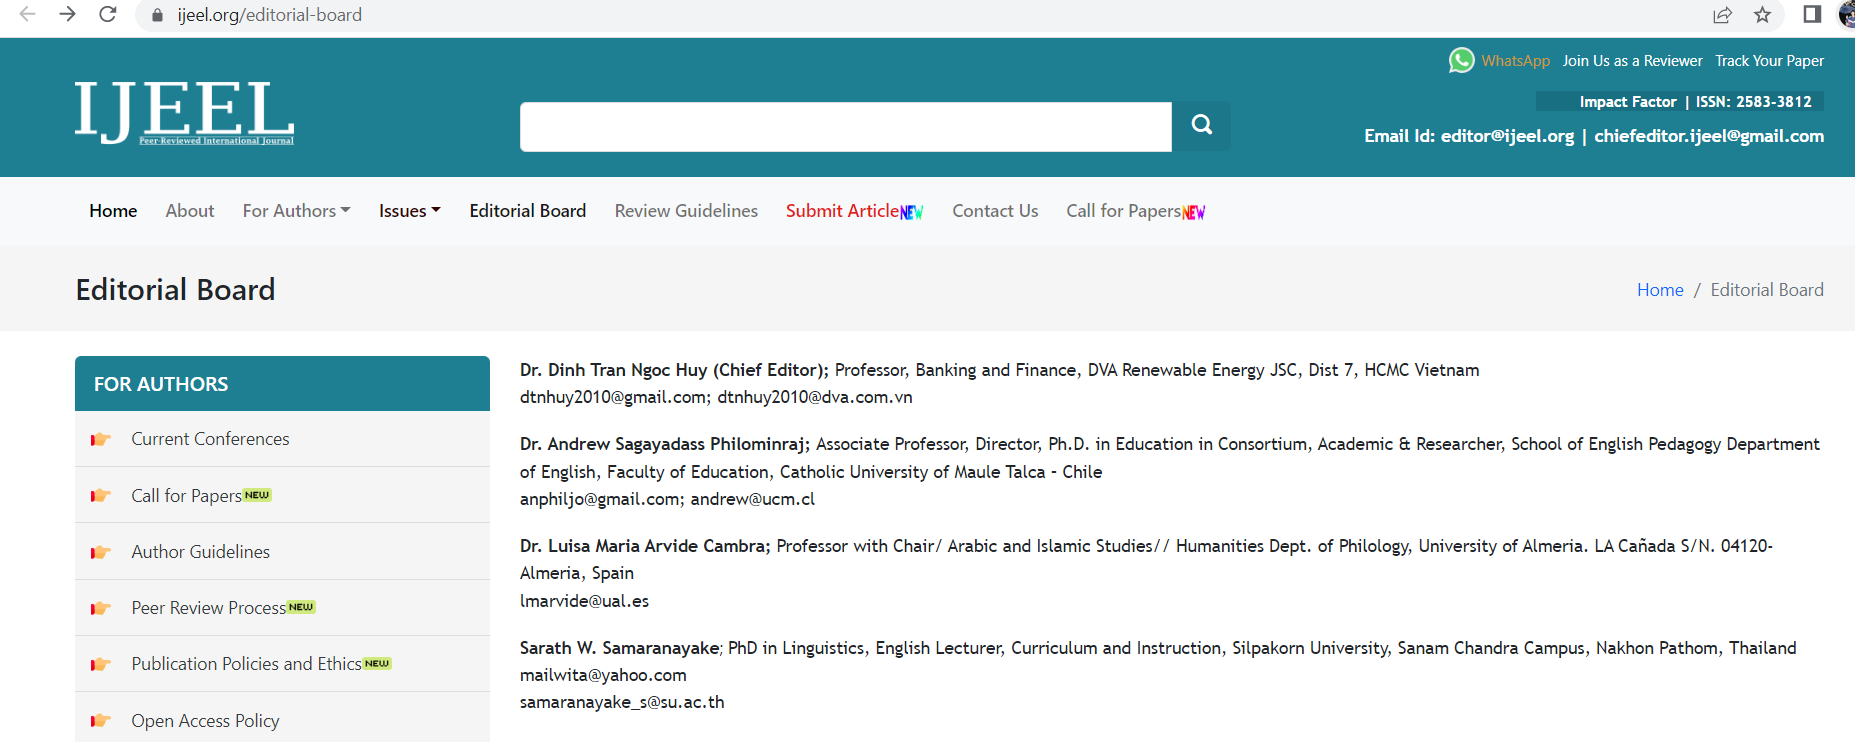Bookmark the page using the star icon
1855x742 pixels.
click(1763, 15)
